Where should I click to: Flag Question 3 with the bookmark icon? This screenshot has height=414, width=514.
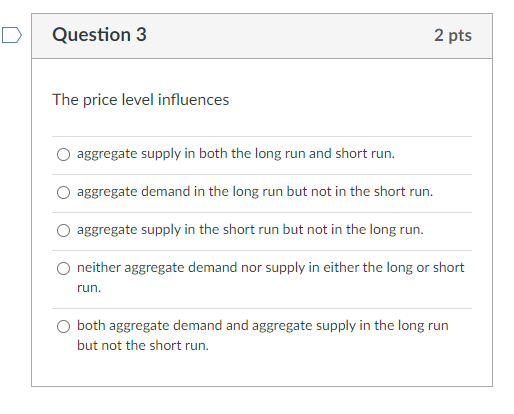tap(12, 35)
